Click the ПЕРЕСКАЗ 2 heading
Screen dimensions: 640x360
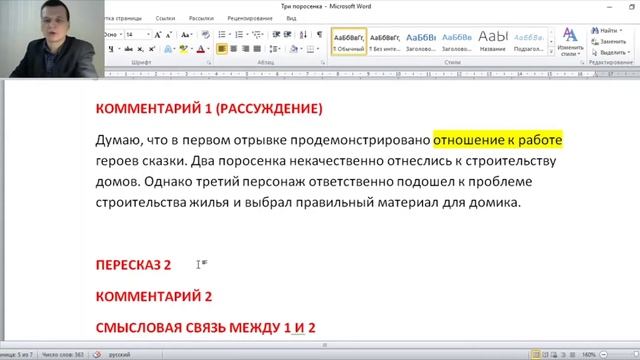click(x=133, y=265)
